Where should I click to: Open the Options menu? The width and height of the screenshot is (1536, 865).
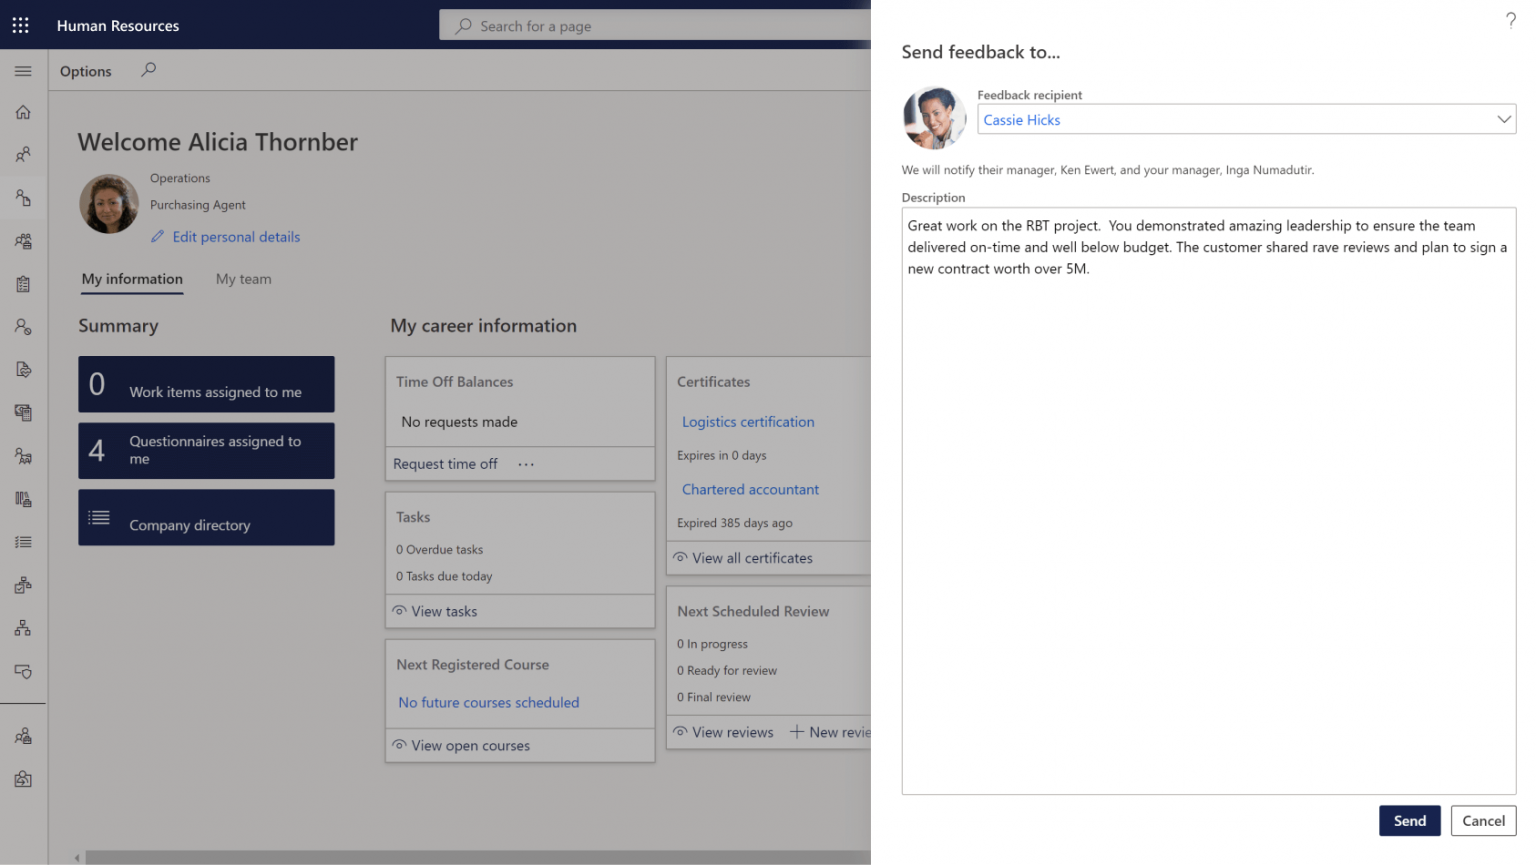pos(85,71)
